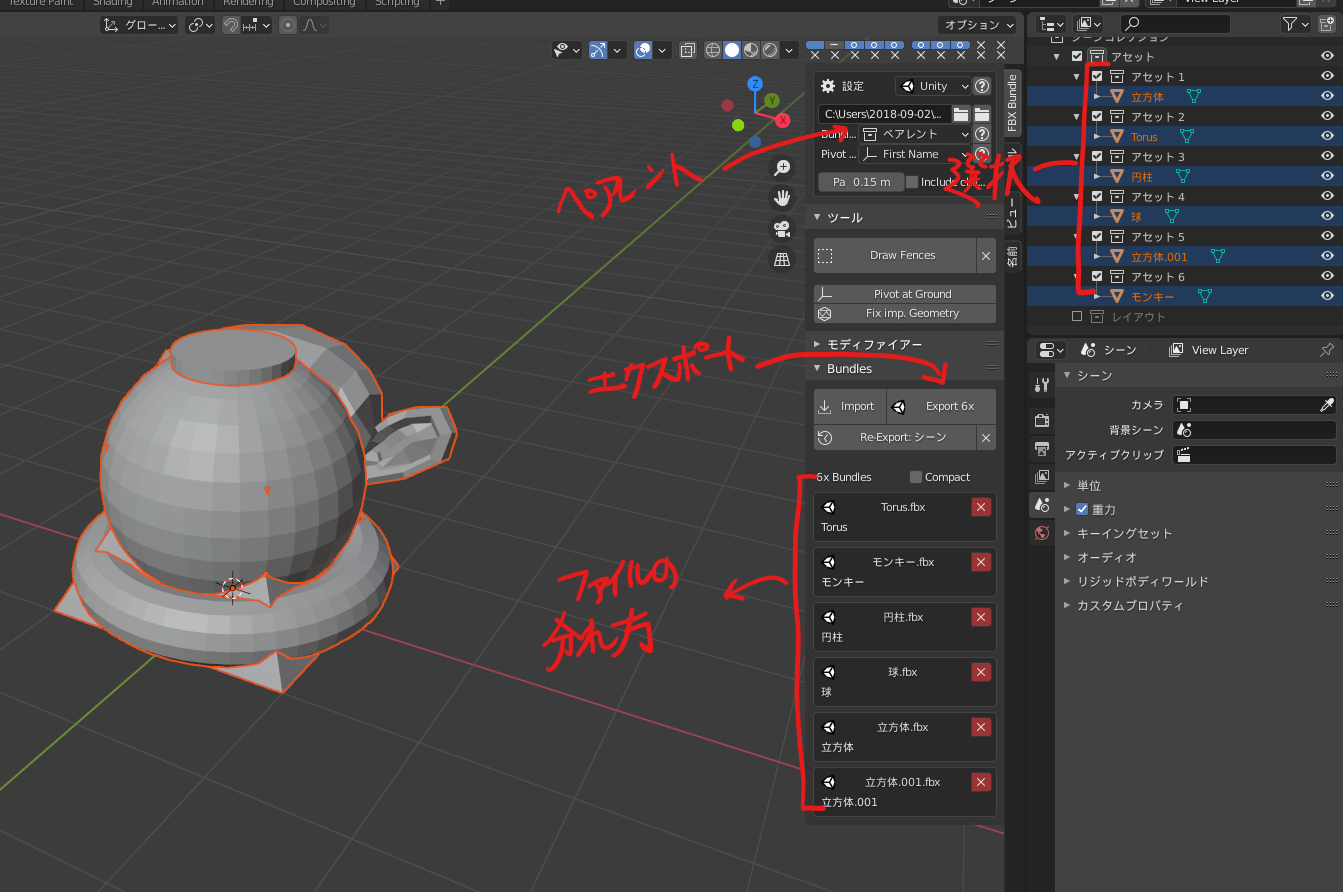
Task: Click the zoom view magnifier icon
Action: point(781,169)
